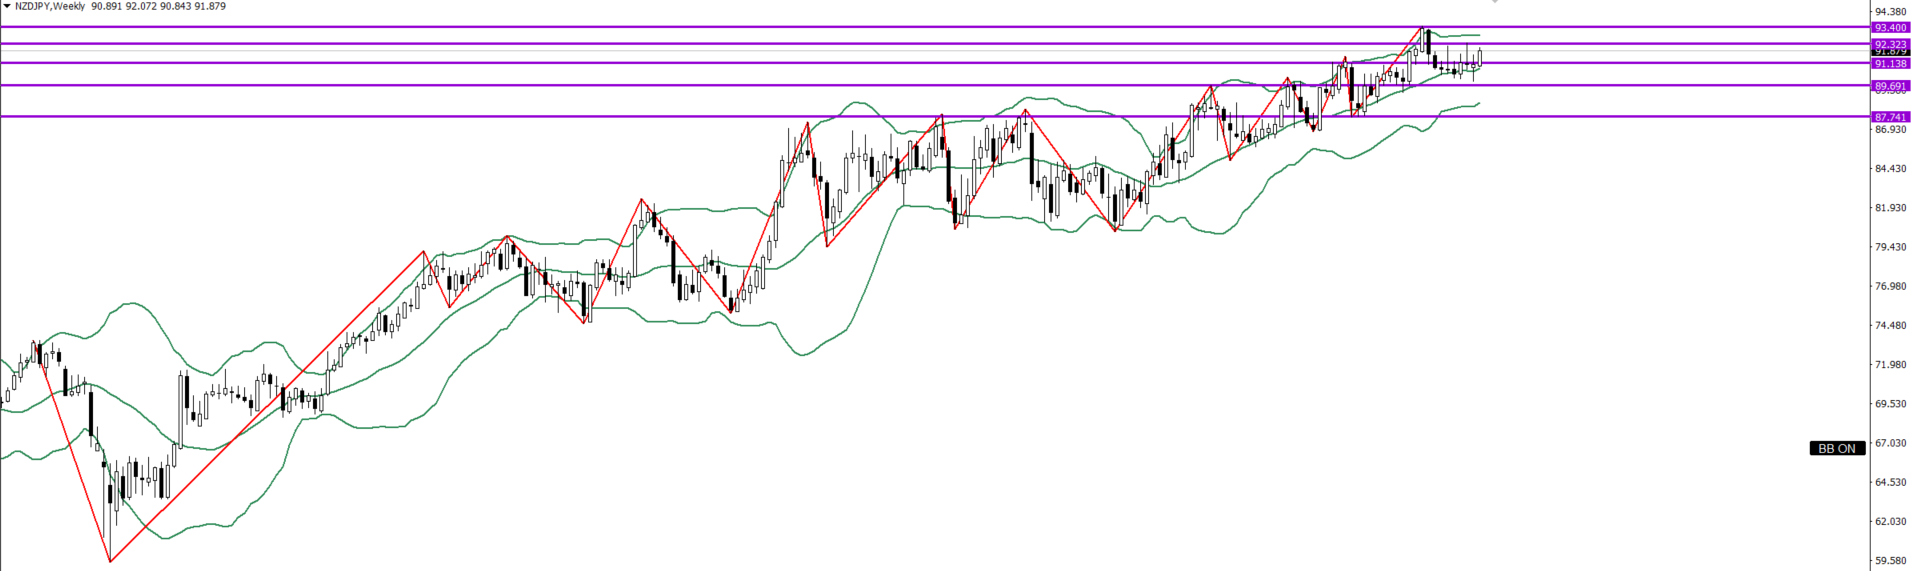Click the 67.030 value on price scale

(x=1890, y=443)
